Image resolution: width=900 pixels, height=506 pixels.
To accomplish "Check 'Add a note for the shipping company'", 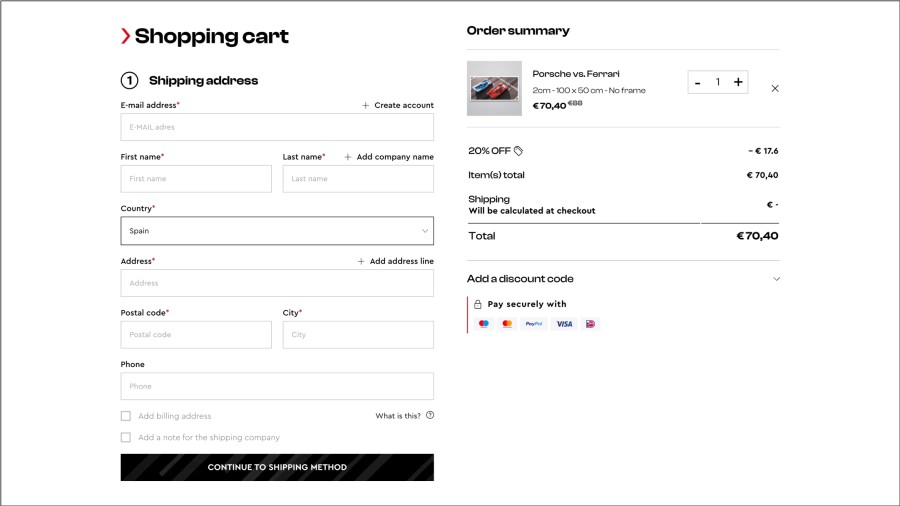I will pos(126,437).
